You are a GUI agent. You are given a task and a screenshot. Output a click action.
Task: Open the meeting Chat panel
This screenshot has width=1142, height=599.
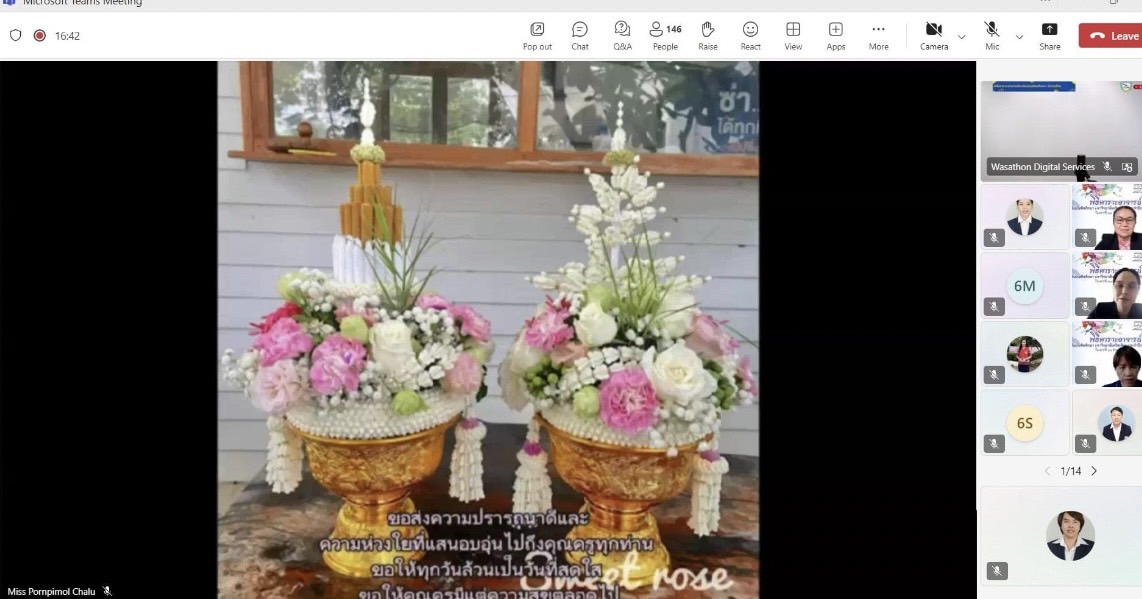(580, 36)
